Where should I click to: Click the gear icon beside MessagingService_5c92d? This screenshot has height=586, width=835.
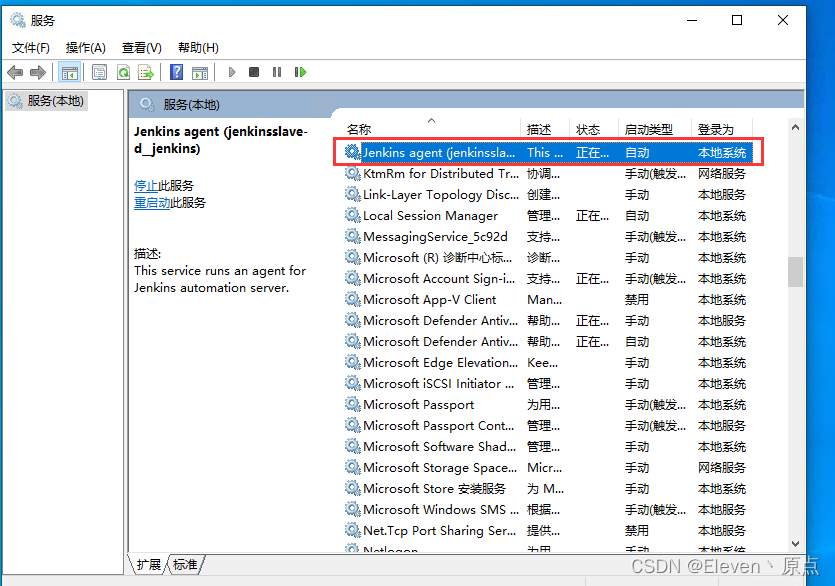point(352,236)
